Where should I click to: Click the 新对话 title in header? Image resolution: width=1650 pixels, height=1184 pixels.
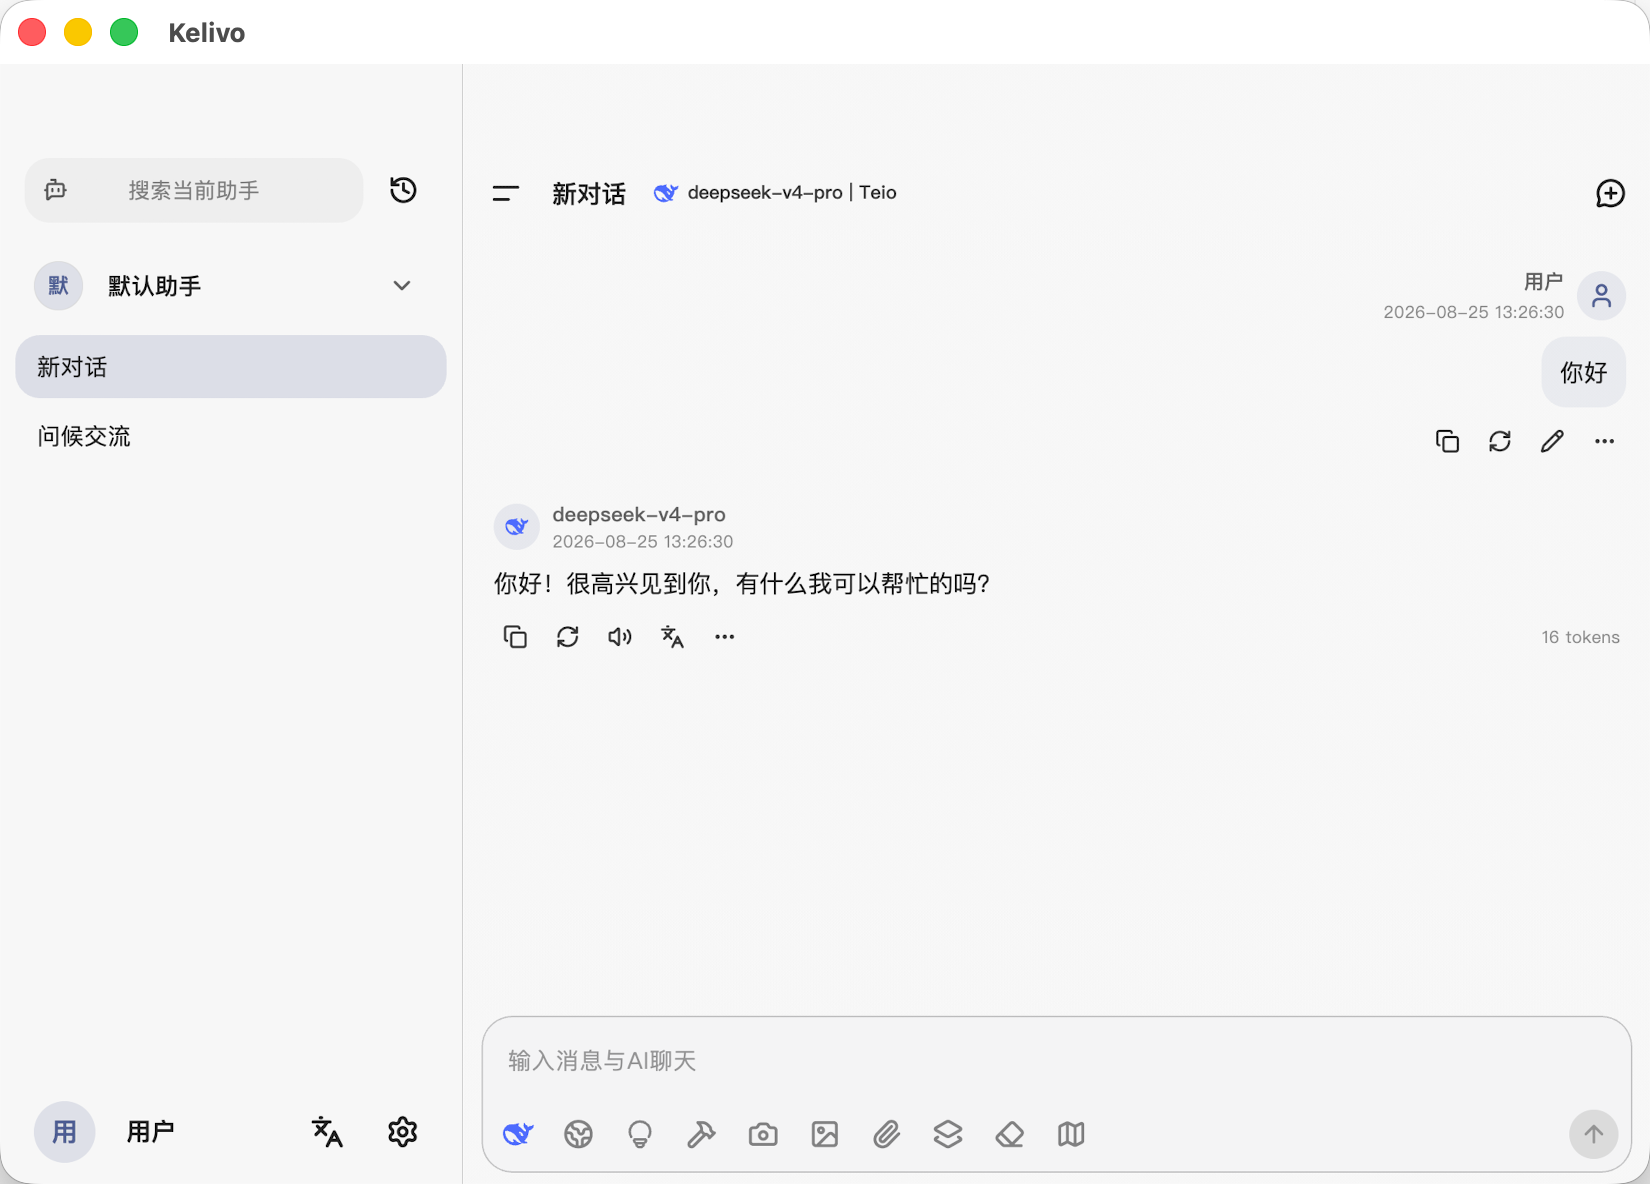(589, 194)
